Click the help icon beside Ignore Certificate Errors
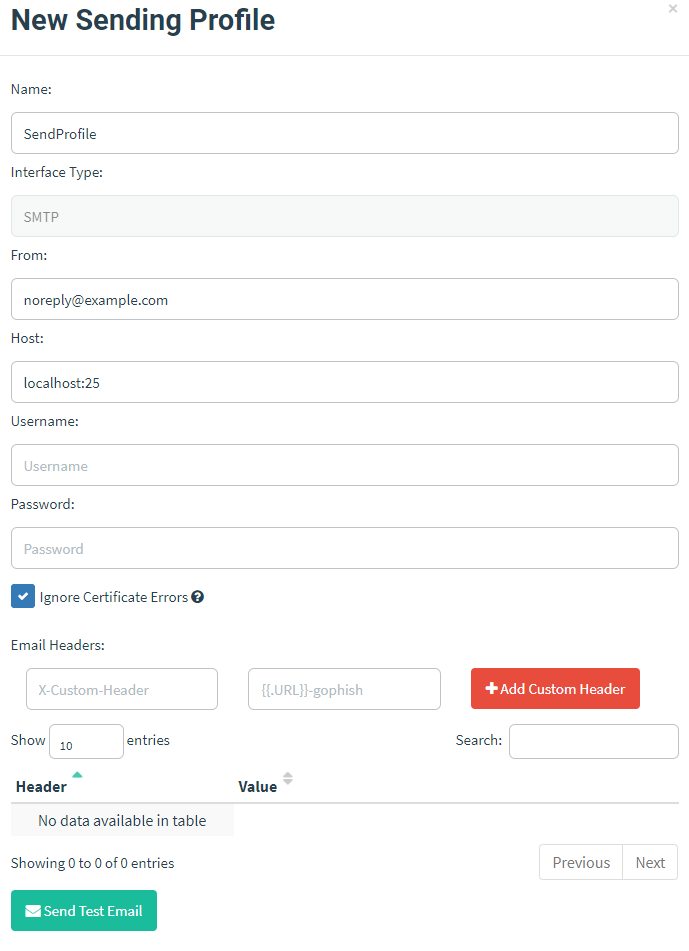689x951 pixels. 198,597
